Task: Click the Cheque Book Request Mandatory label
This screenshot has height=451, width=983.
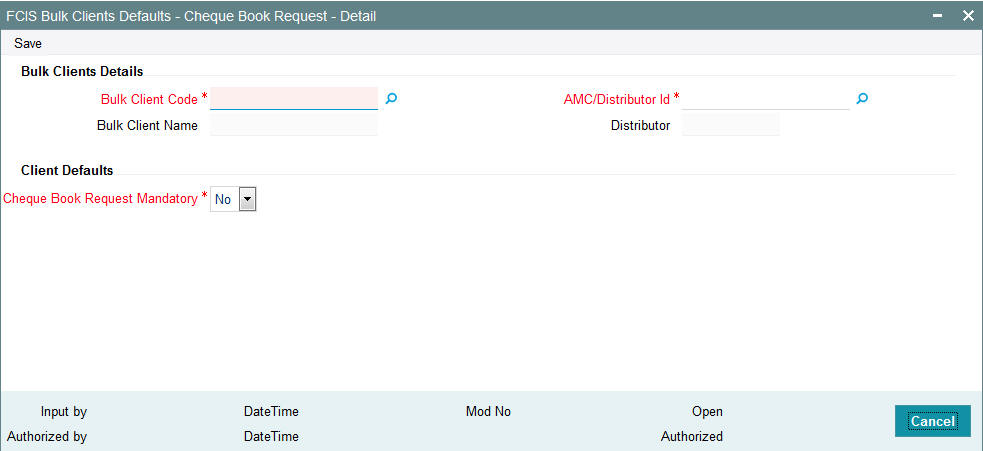Action: [100, 199]
